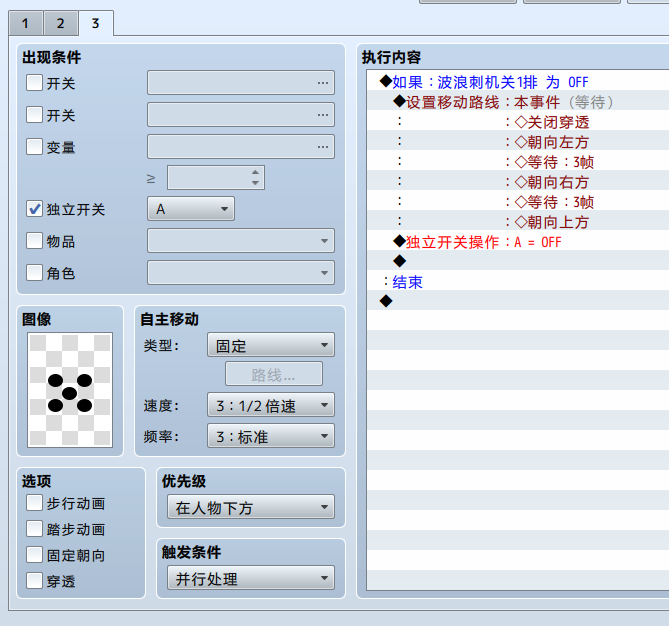This screenshot has width=669, height=626.
Task: Enable the 步行动画 option
Action: click(34, 503)
